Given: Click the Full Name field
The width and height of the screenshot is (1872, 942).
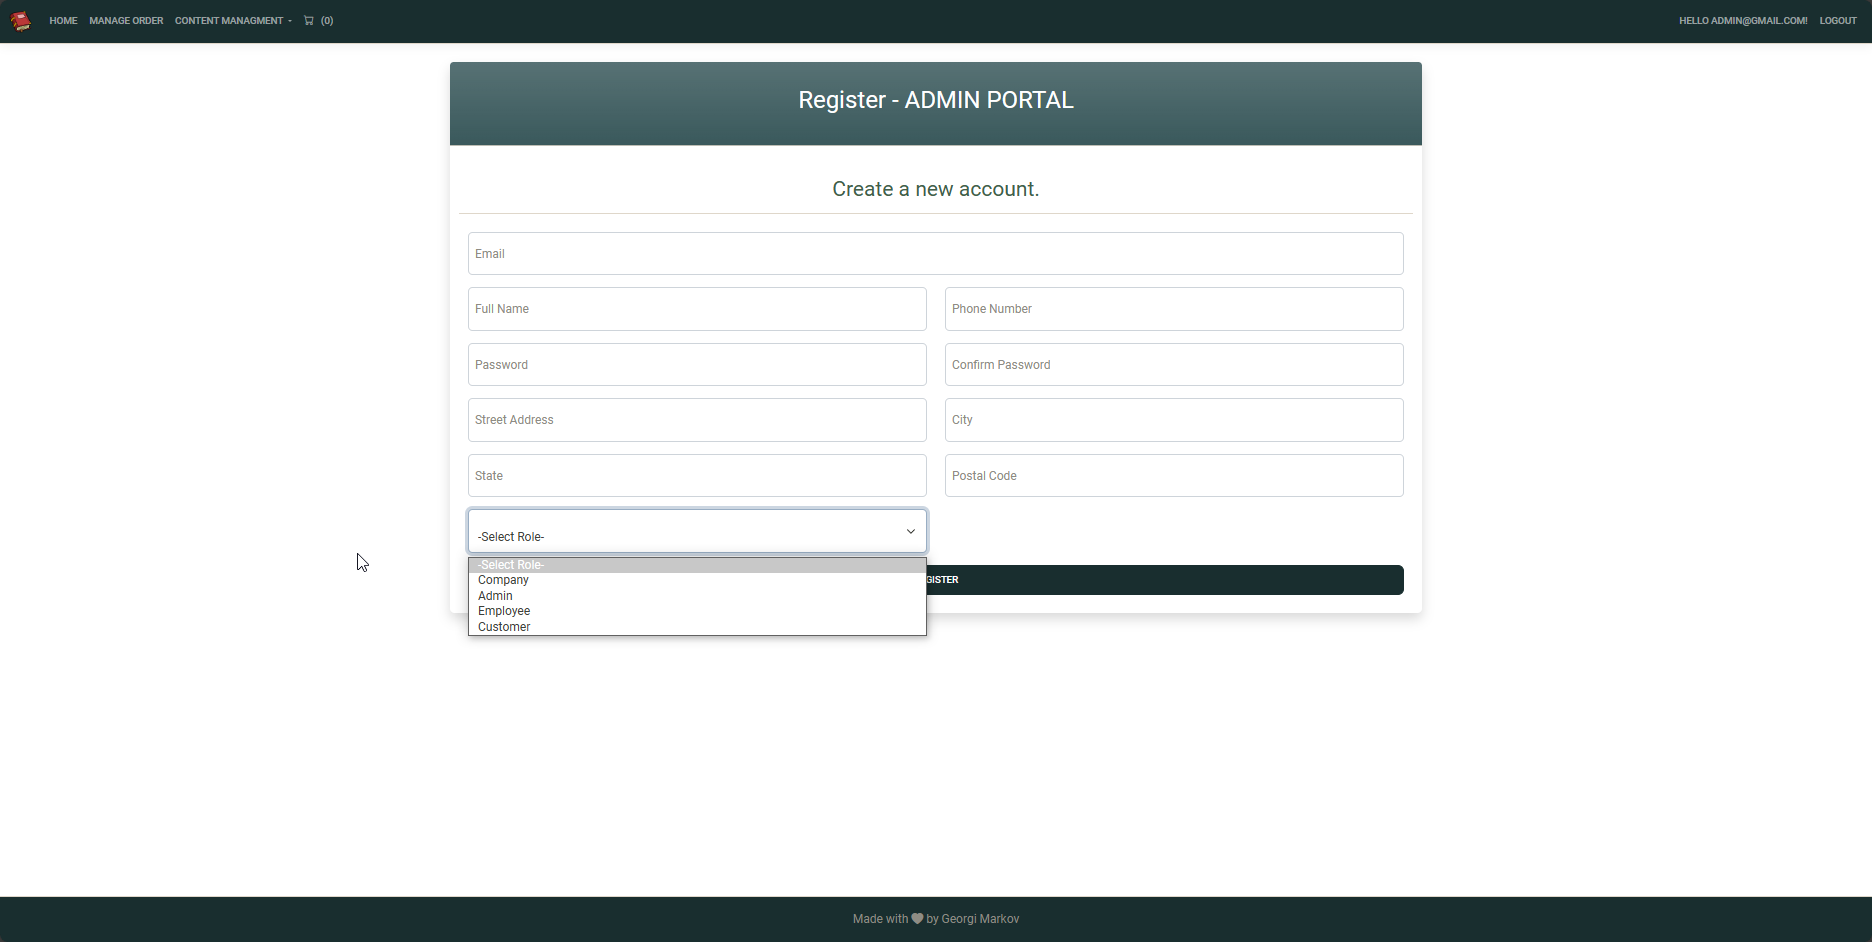Looking at the screenshot, I should (x=697, y=309).
